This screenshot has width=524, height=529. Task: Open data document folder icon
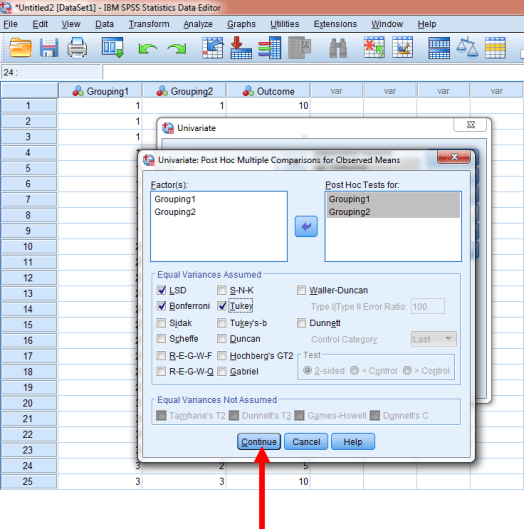pos(21,48)
